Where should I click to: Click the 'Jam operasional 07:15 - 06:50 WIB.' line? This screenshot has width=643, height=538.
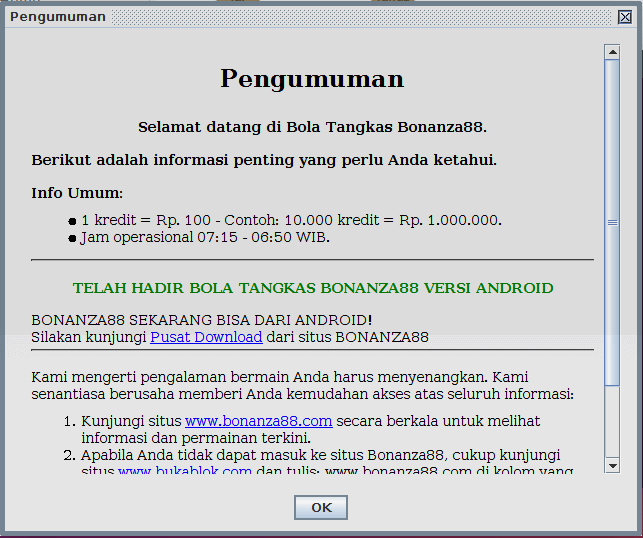click(205, 237)
